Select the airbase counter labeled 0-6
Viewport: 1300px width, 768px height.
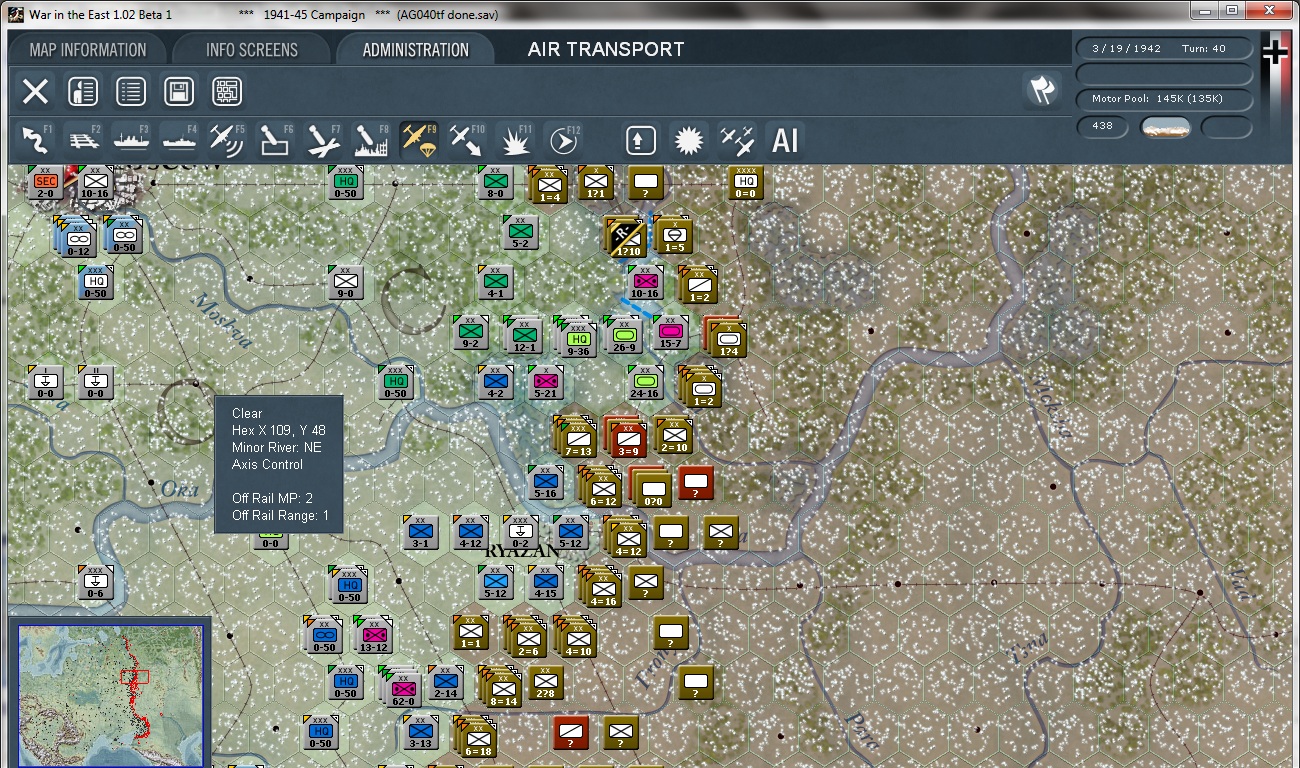point(95,583)
